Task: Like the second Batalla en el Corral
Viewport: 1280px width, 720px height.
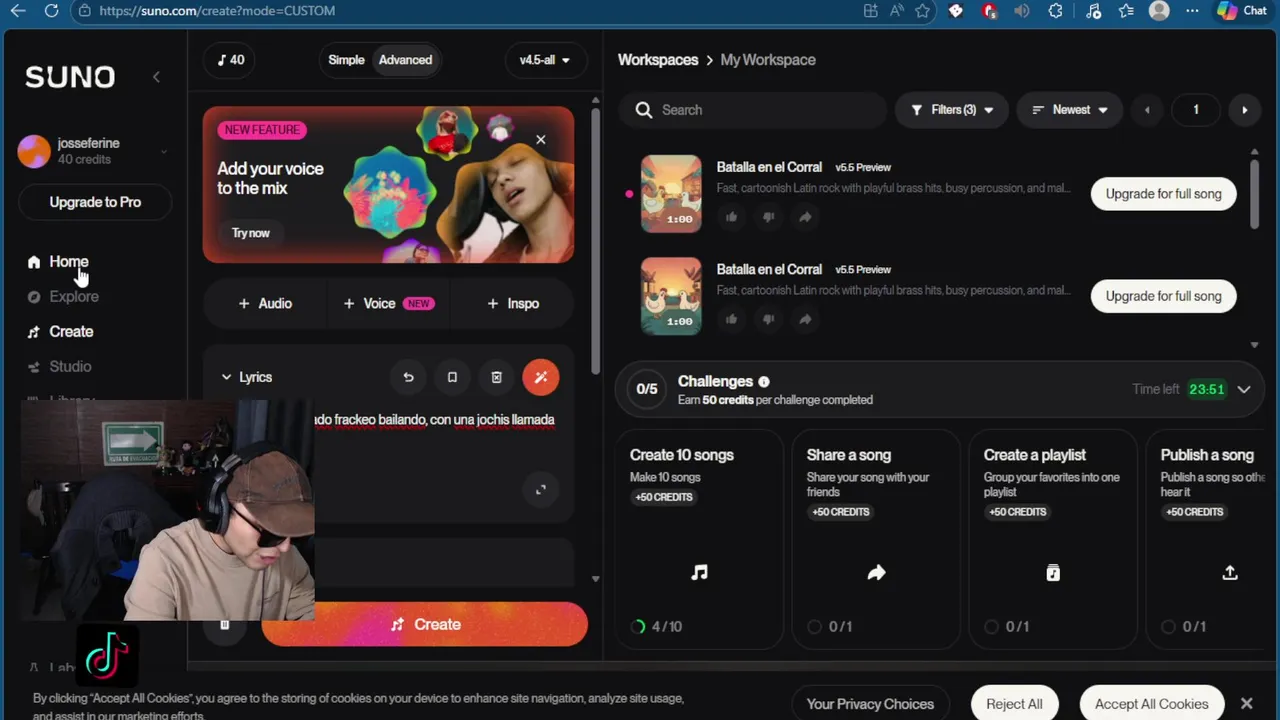Action: 731,319
